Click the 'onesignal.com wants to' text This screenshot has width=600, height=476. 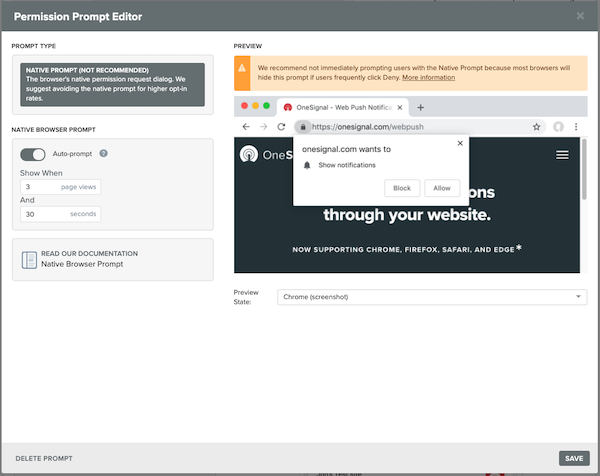click(x=346, y=149)
